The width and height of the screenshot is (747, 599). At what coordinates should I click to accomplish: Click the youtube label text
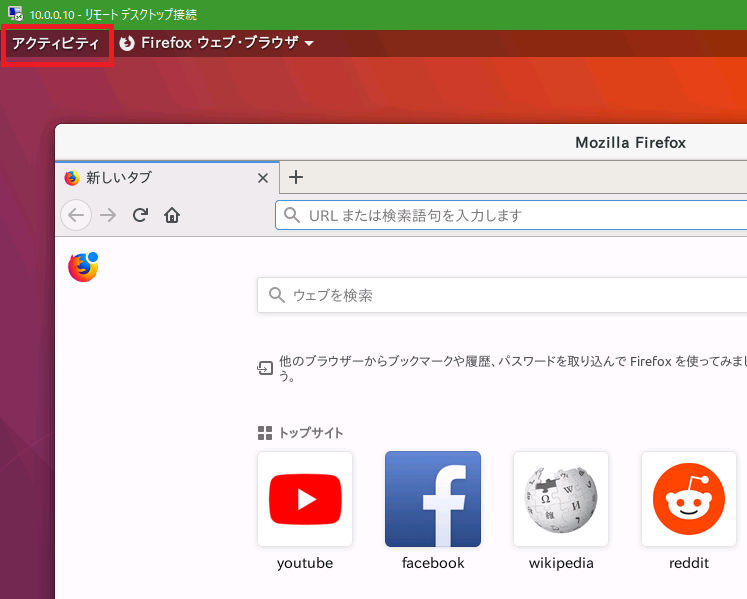click(305, 563)
